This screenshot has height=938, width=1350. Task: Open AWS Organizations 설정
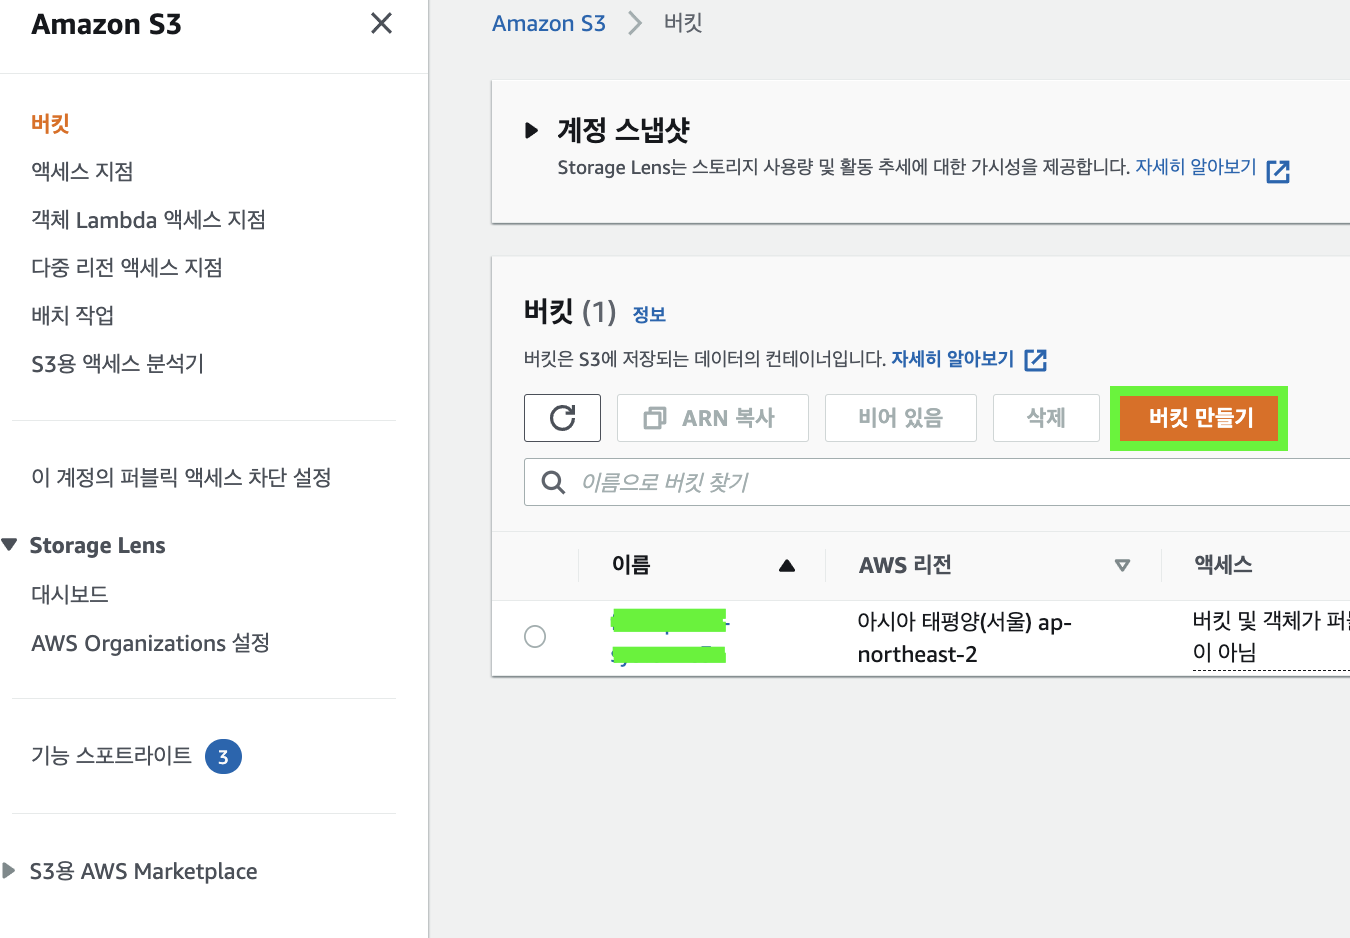point(150,643)
